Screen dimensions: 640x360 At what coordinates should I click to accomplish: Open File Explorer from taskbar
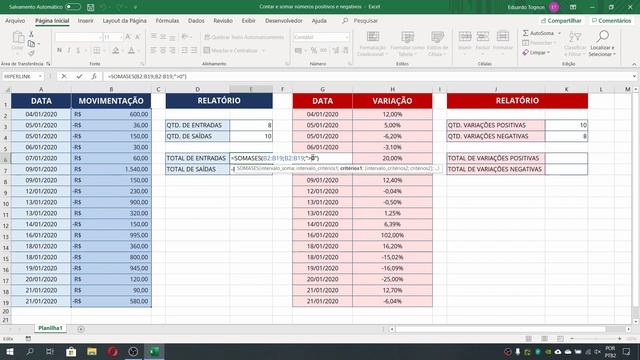tap(92, 351)
